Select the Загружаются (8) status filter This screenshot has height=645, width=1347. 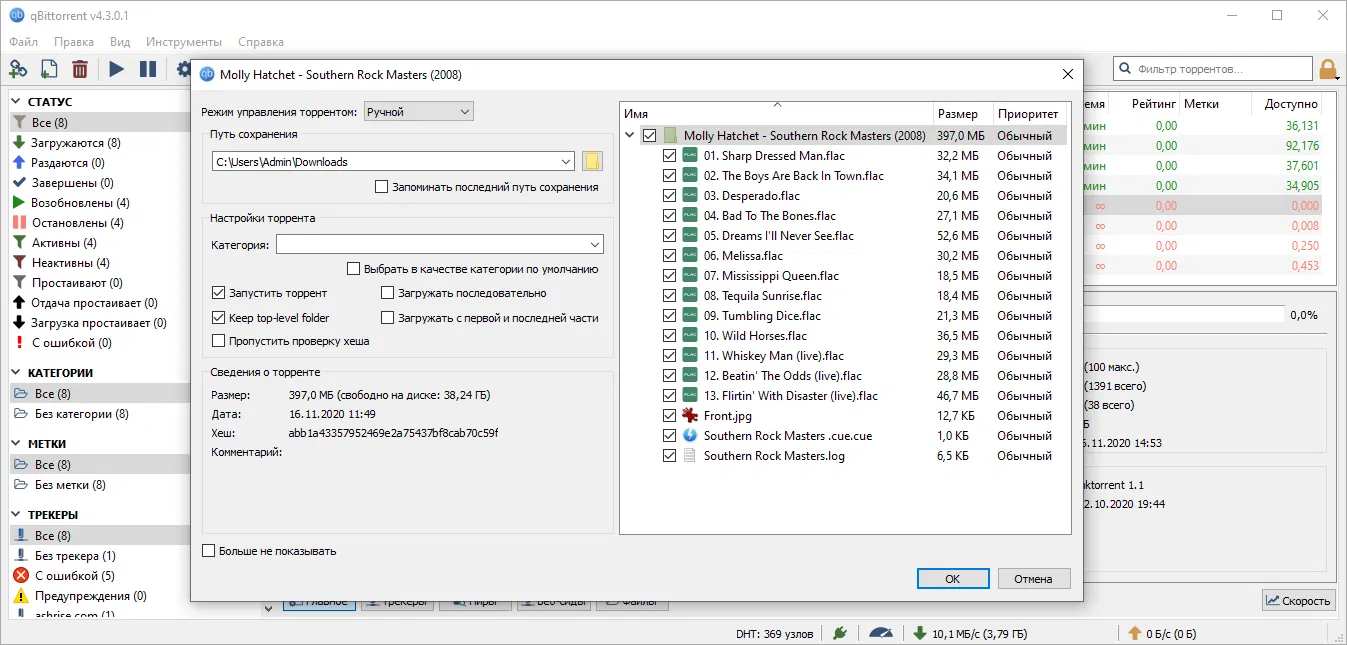click(76, 143)
